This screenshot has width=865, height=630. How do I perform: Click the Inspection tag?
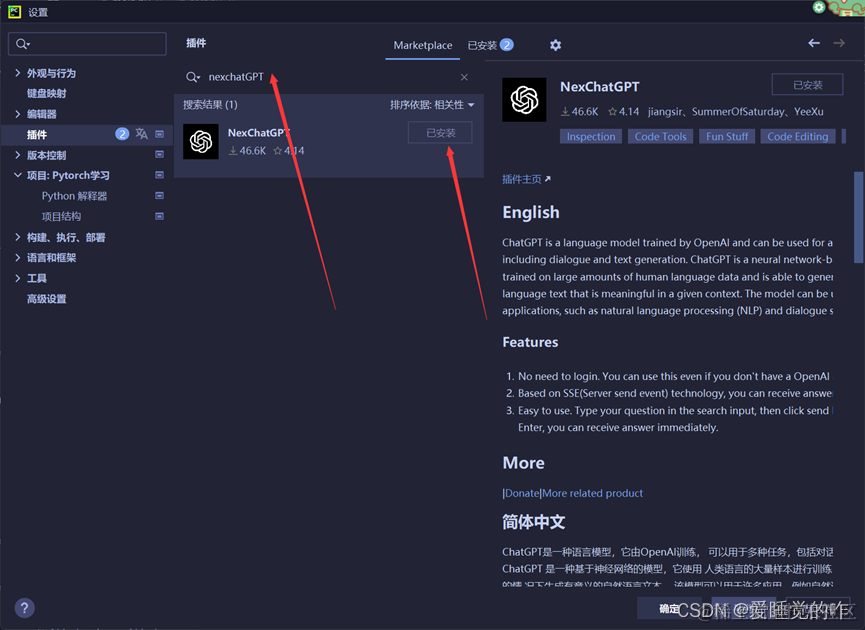point(591,136)
